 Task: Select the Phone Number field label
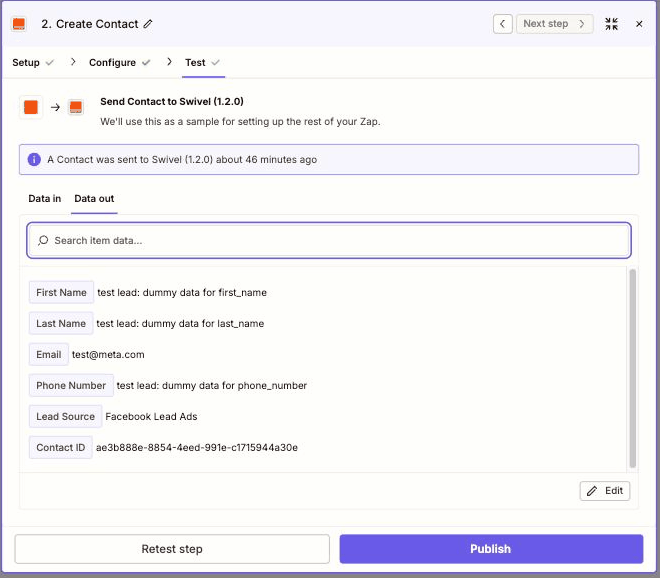click(71, 386)
